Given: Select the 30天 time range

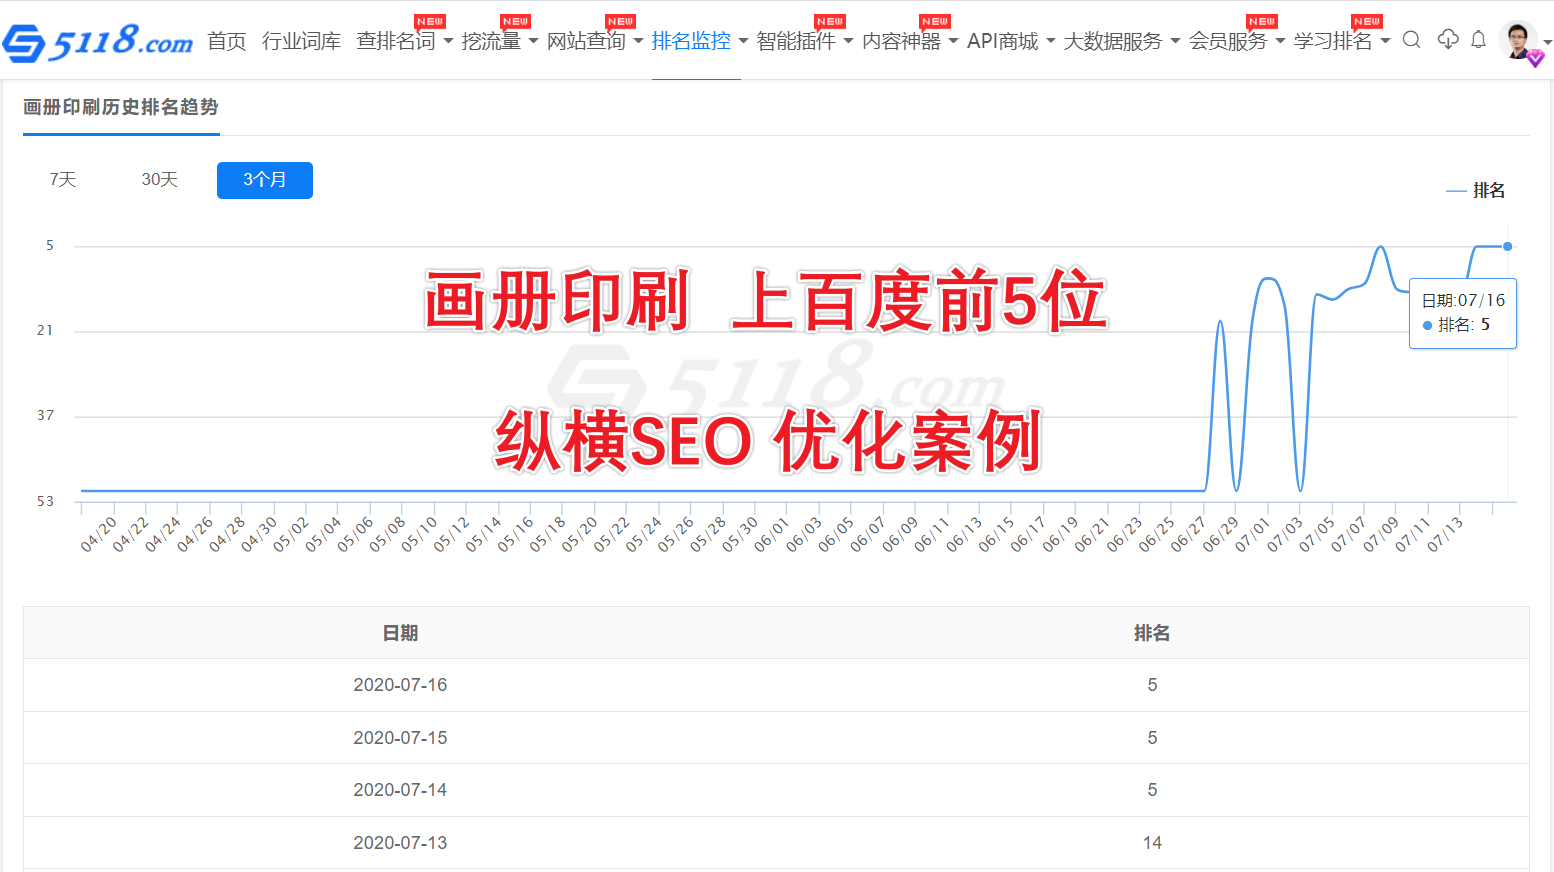Looking at the screenshot, I should point(159,180).
